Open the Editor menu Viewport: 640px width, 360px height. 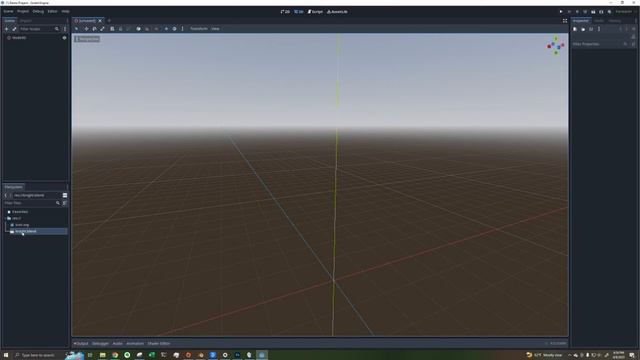click(52, 11)
